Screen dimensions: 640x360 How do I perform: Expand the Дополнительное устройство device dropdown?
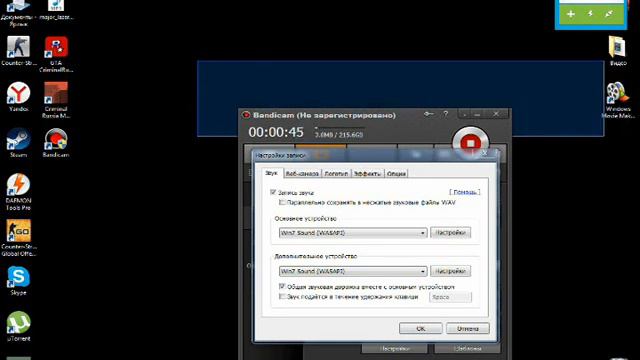pos(353,271)
